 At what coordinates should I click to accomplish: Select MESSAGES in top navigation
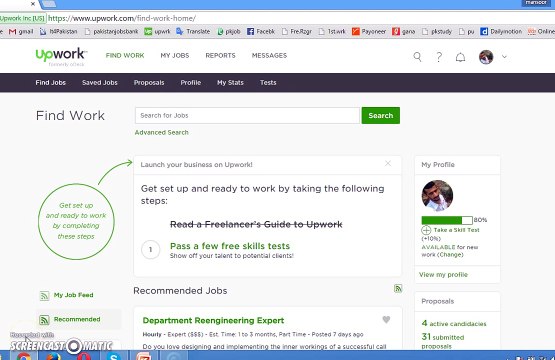(x=269, y=56)
